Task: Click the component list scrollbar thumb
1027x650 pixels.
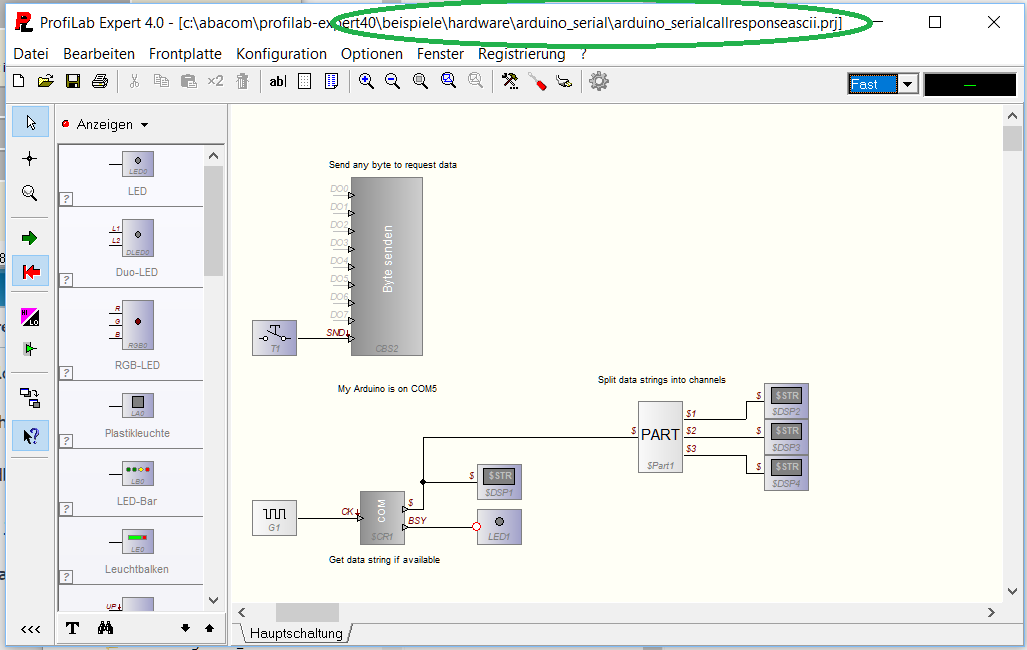Action: click(x=214, y=221)
